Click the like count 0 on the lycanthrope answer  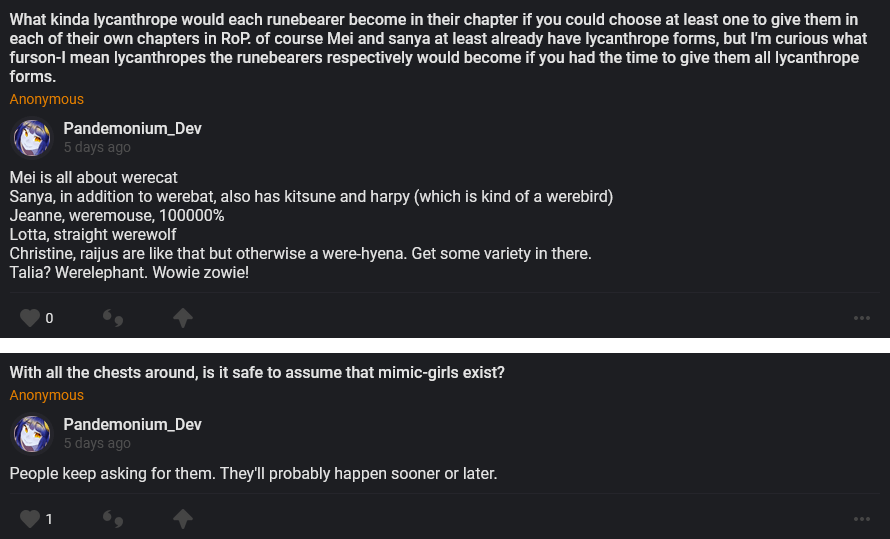pos(49,318)
